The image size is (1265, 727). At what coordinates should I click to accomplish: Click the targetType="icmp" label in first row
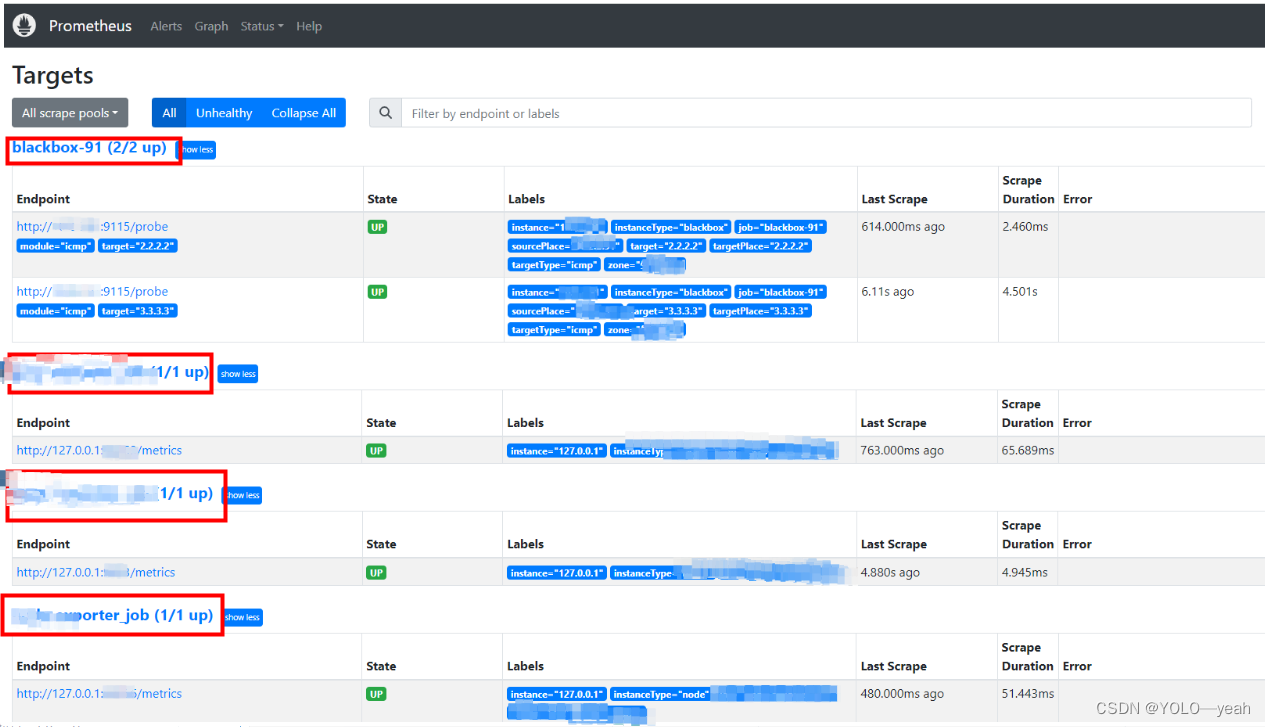coord(554,265)
